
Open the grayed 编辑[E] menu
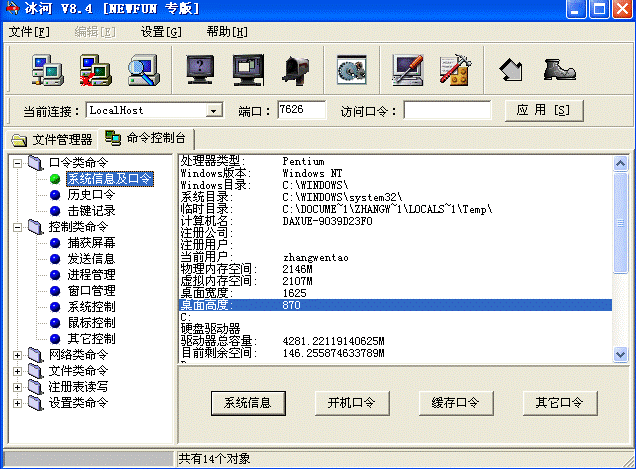pyautogui.click(x=95, y=32)
